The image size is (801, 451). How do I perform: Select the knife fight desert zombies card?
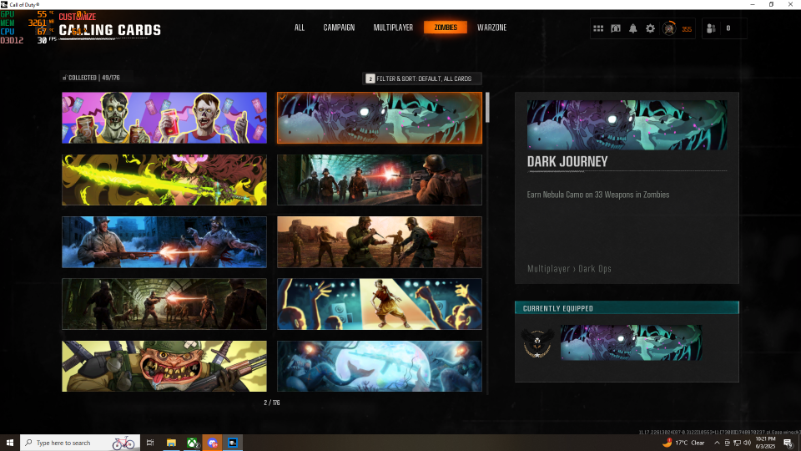point(380,242)
